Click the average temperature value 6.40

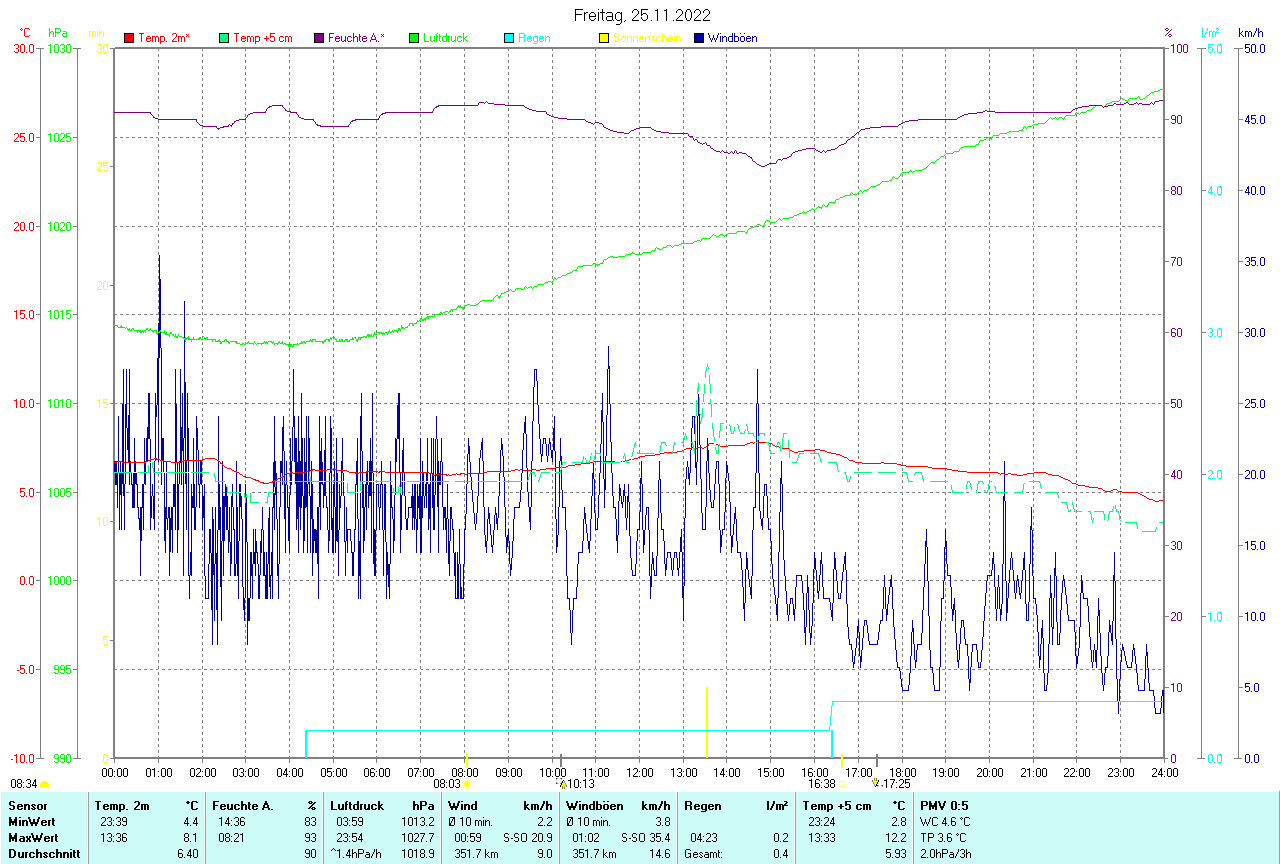tap(188, 854)
